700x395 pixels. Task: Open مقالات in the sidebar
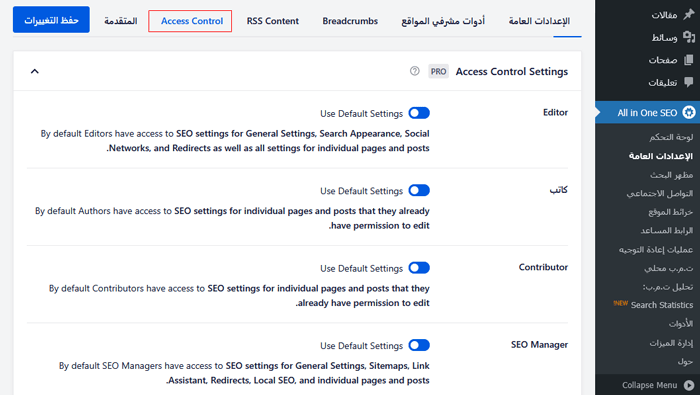[x=664, y=15]
